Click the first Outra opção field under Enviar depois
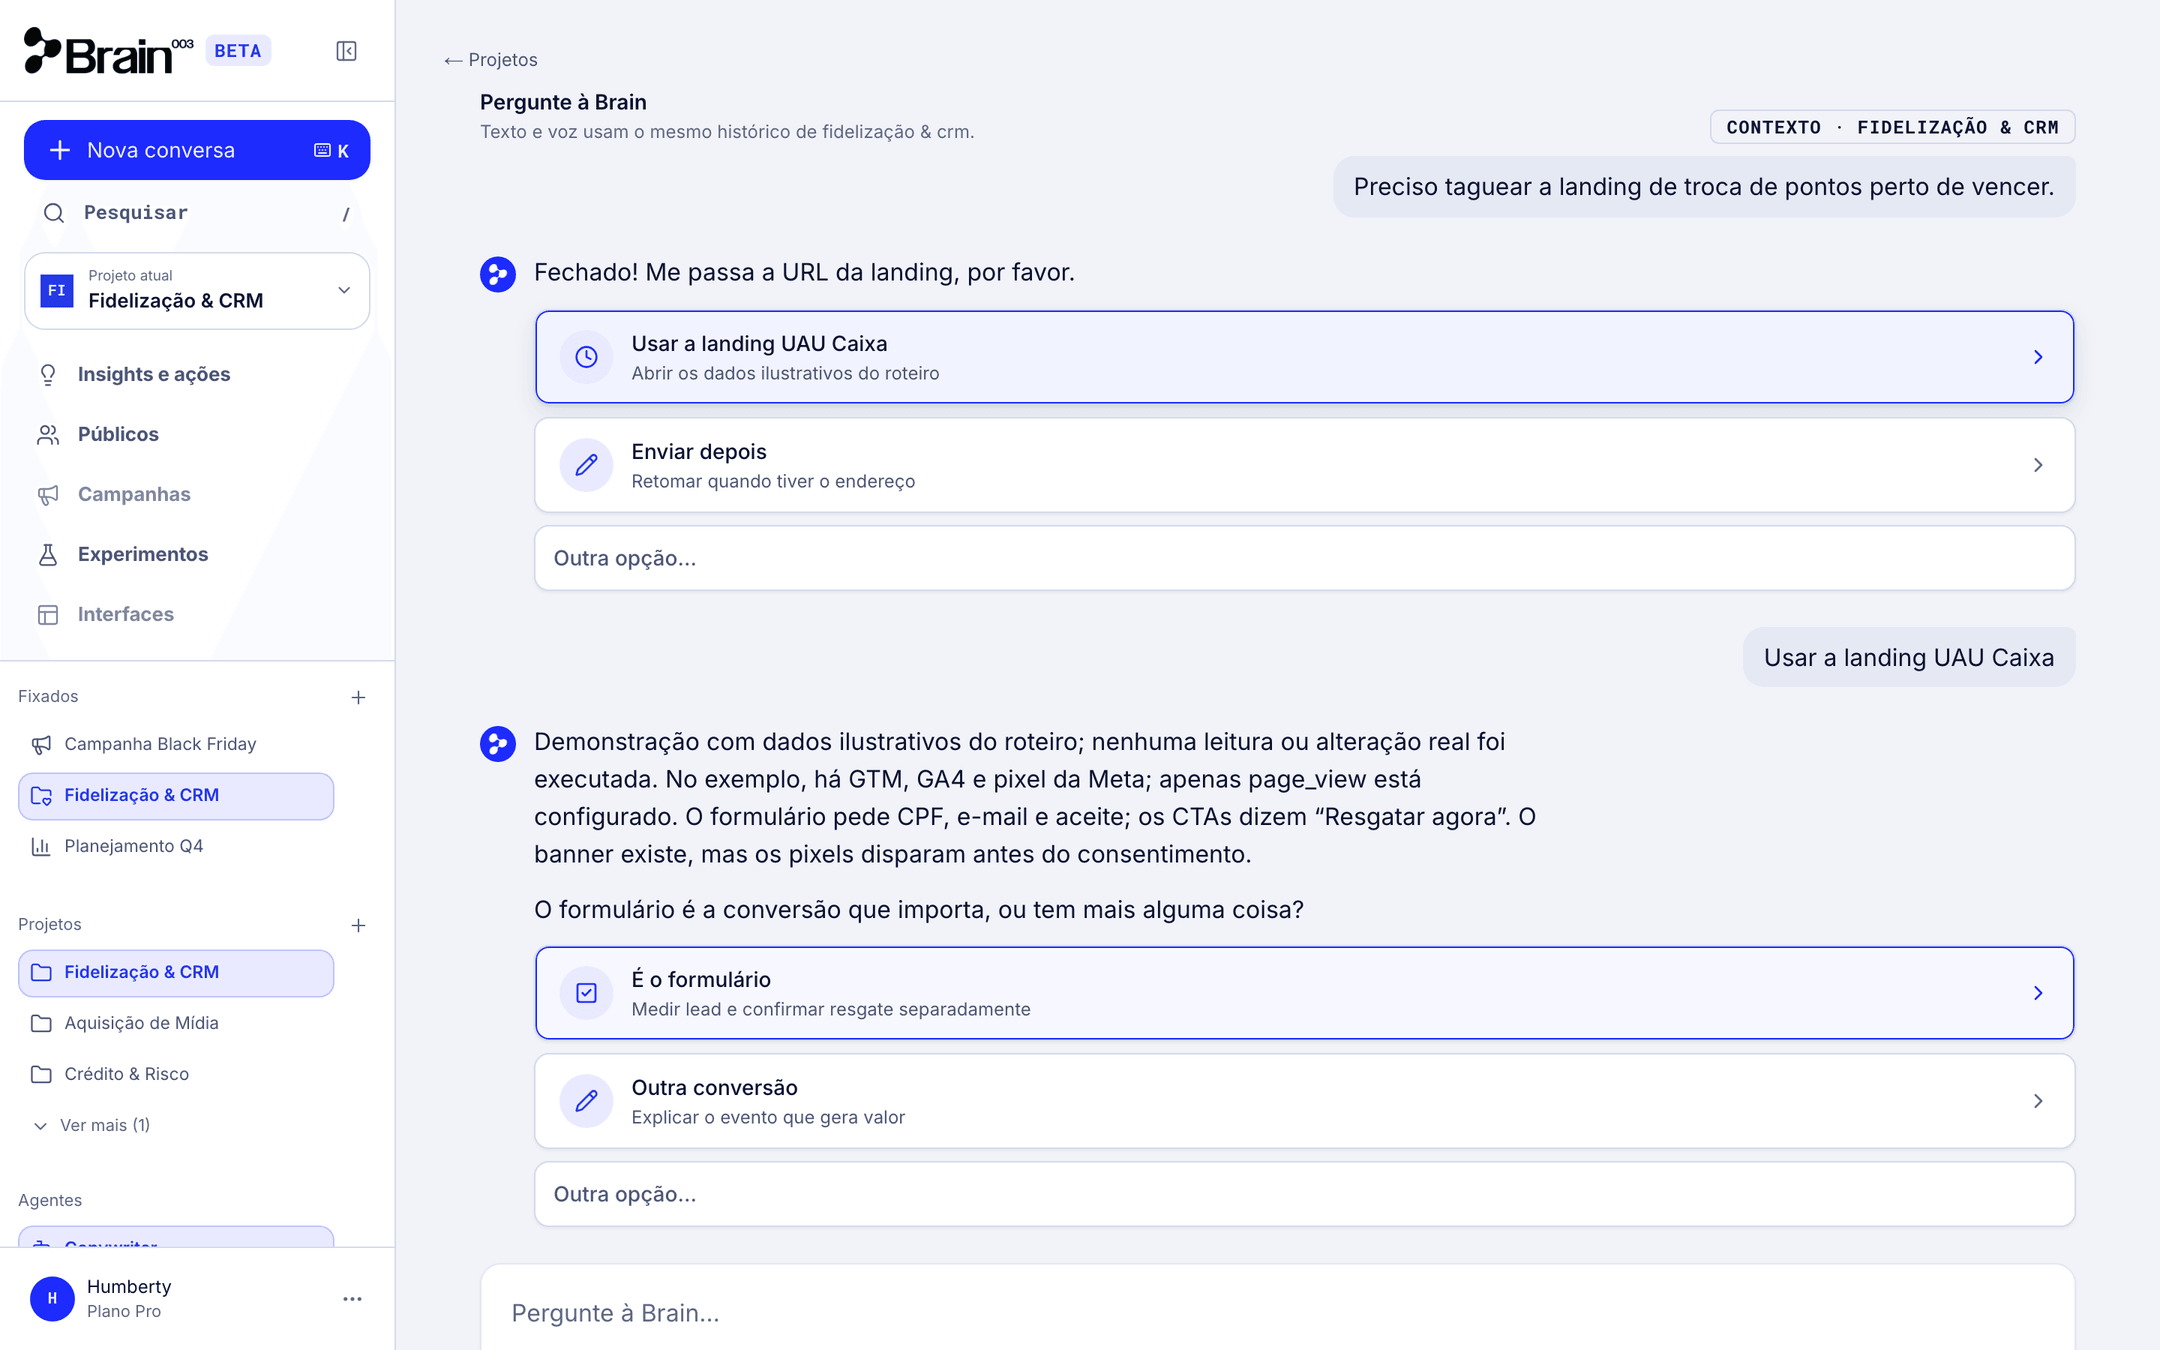2160x1350 pixels. [x=1304, y=558]
